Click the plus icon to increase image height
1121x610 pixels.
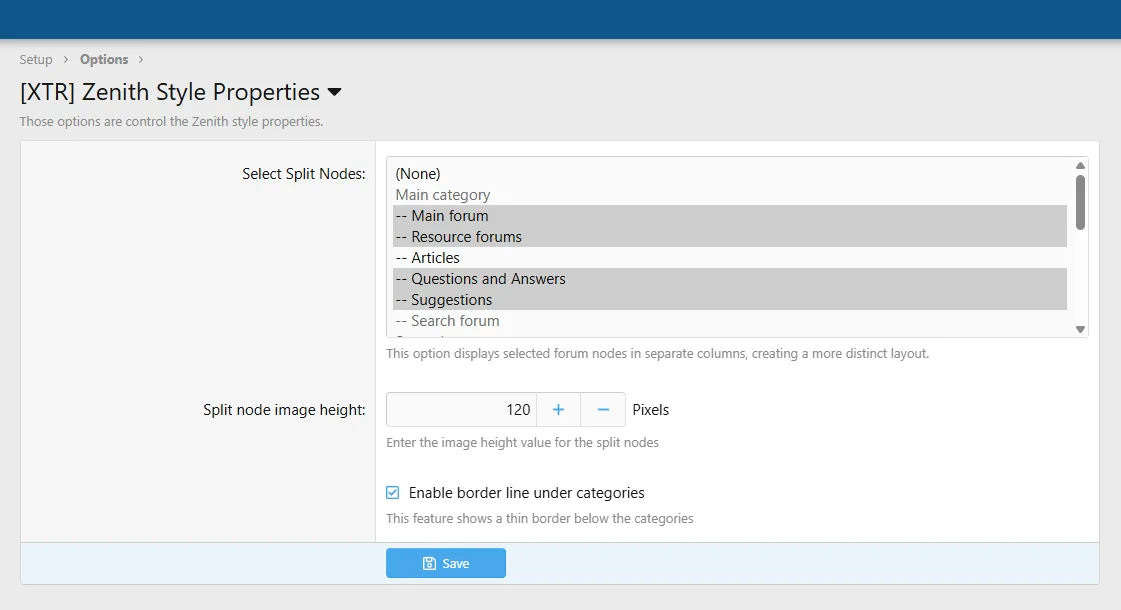pos(558,410)
